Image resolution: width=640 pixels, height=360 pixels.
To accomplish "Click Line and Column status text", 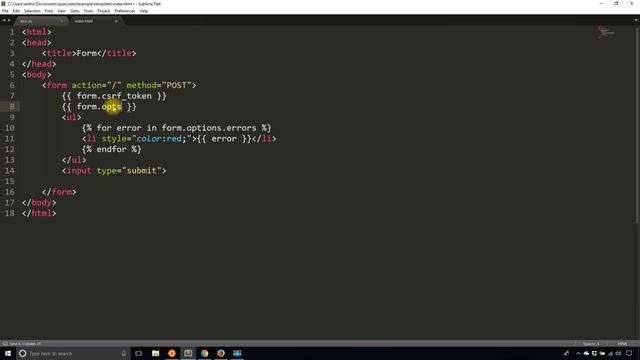I will click(x=25, y=344).
